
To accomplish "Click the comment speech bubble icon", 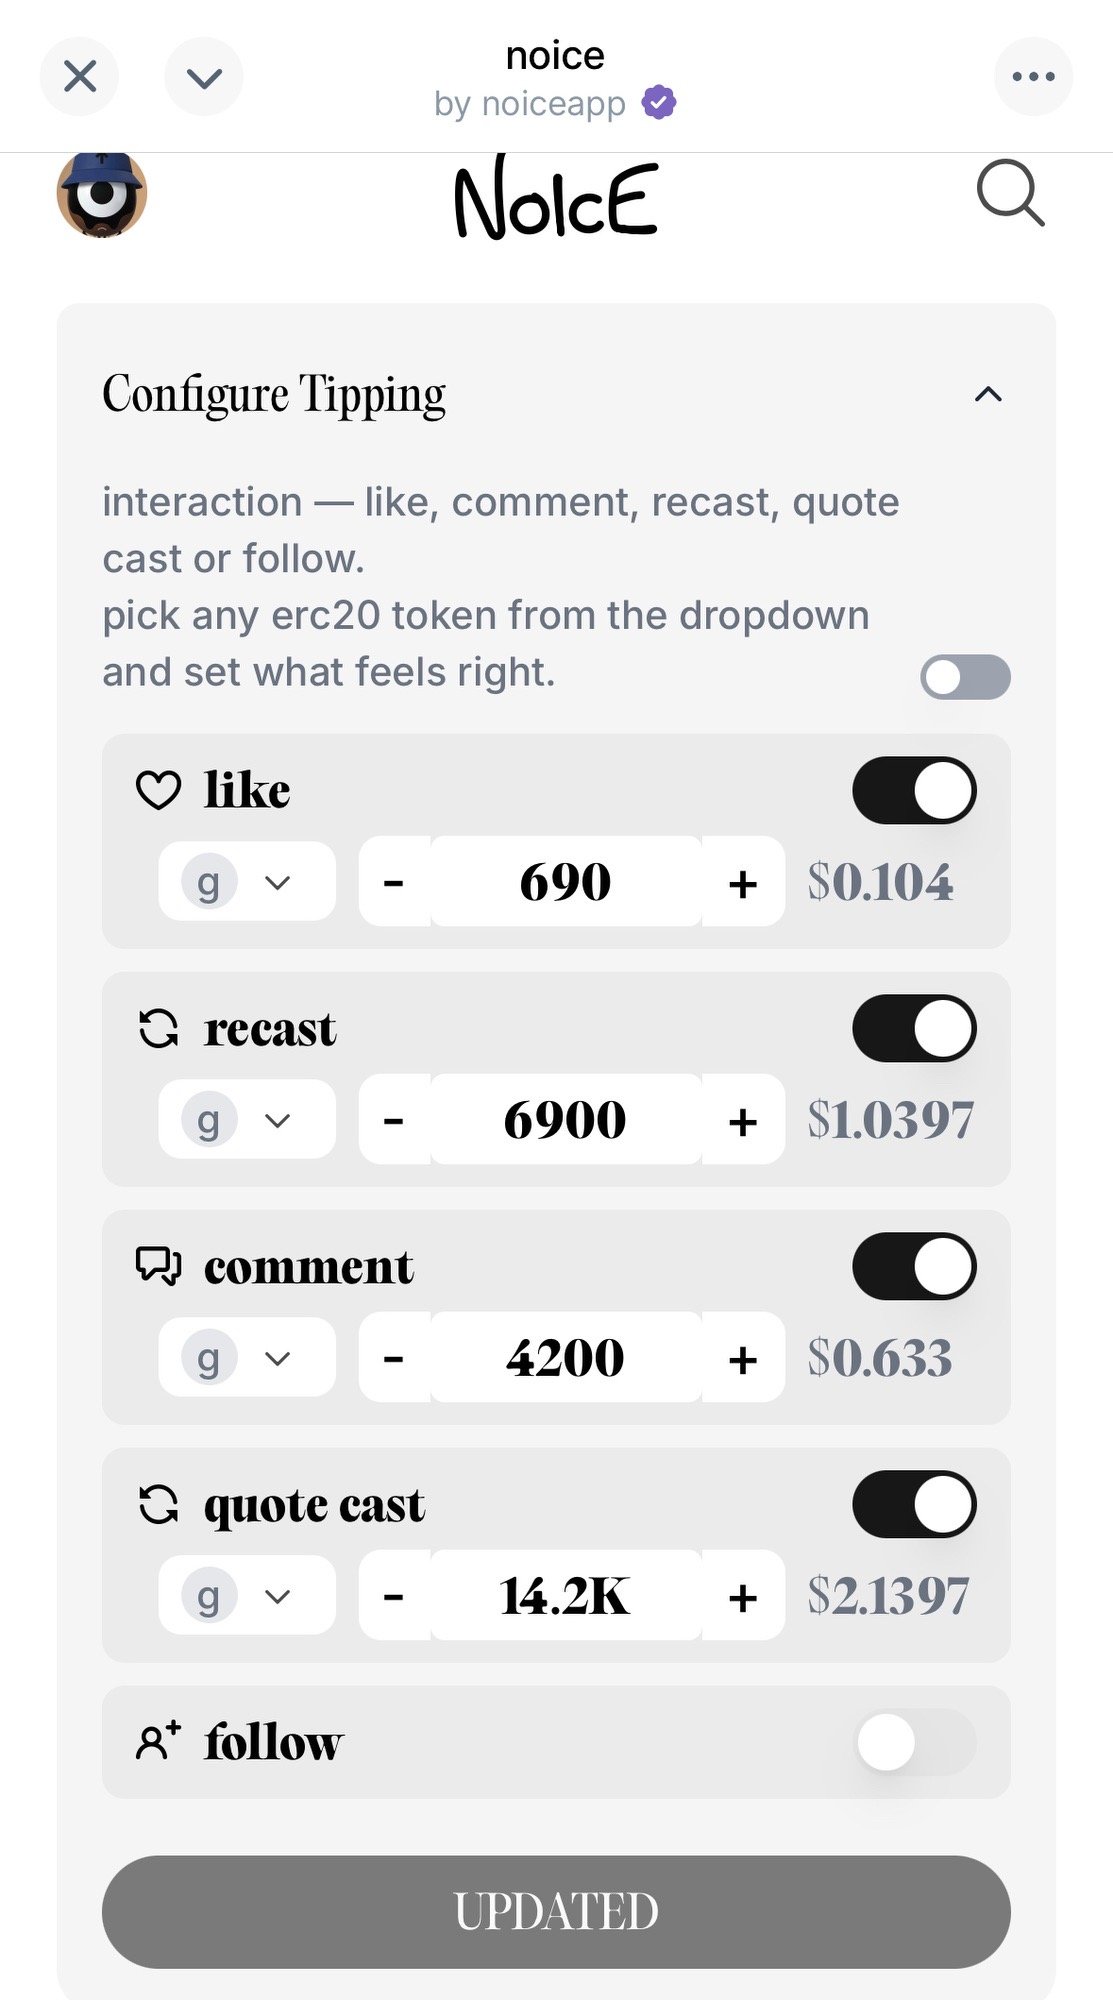I will [x=158, y=1266].
